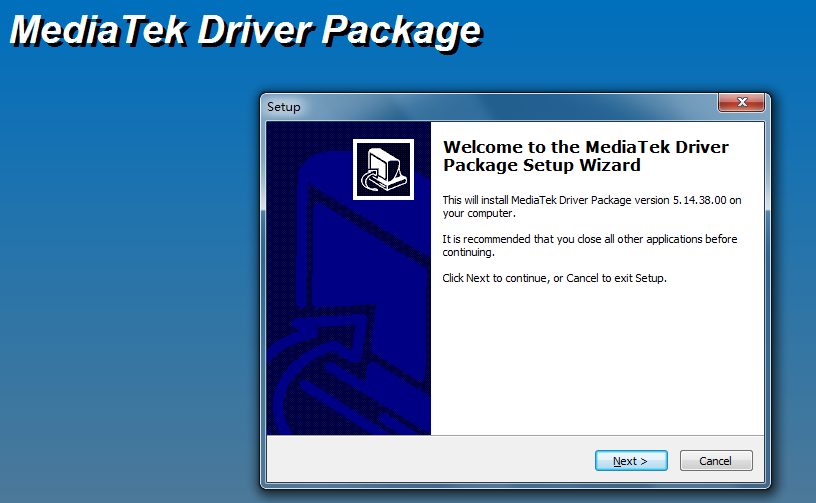This screenshot has width=816, height=503.
Task: Cancel the MediaTek driver installation
Action: [716, 461]
